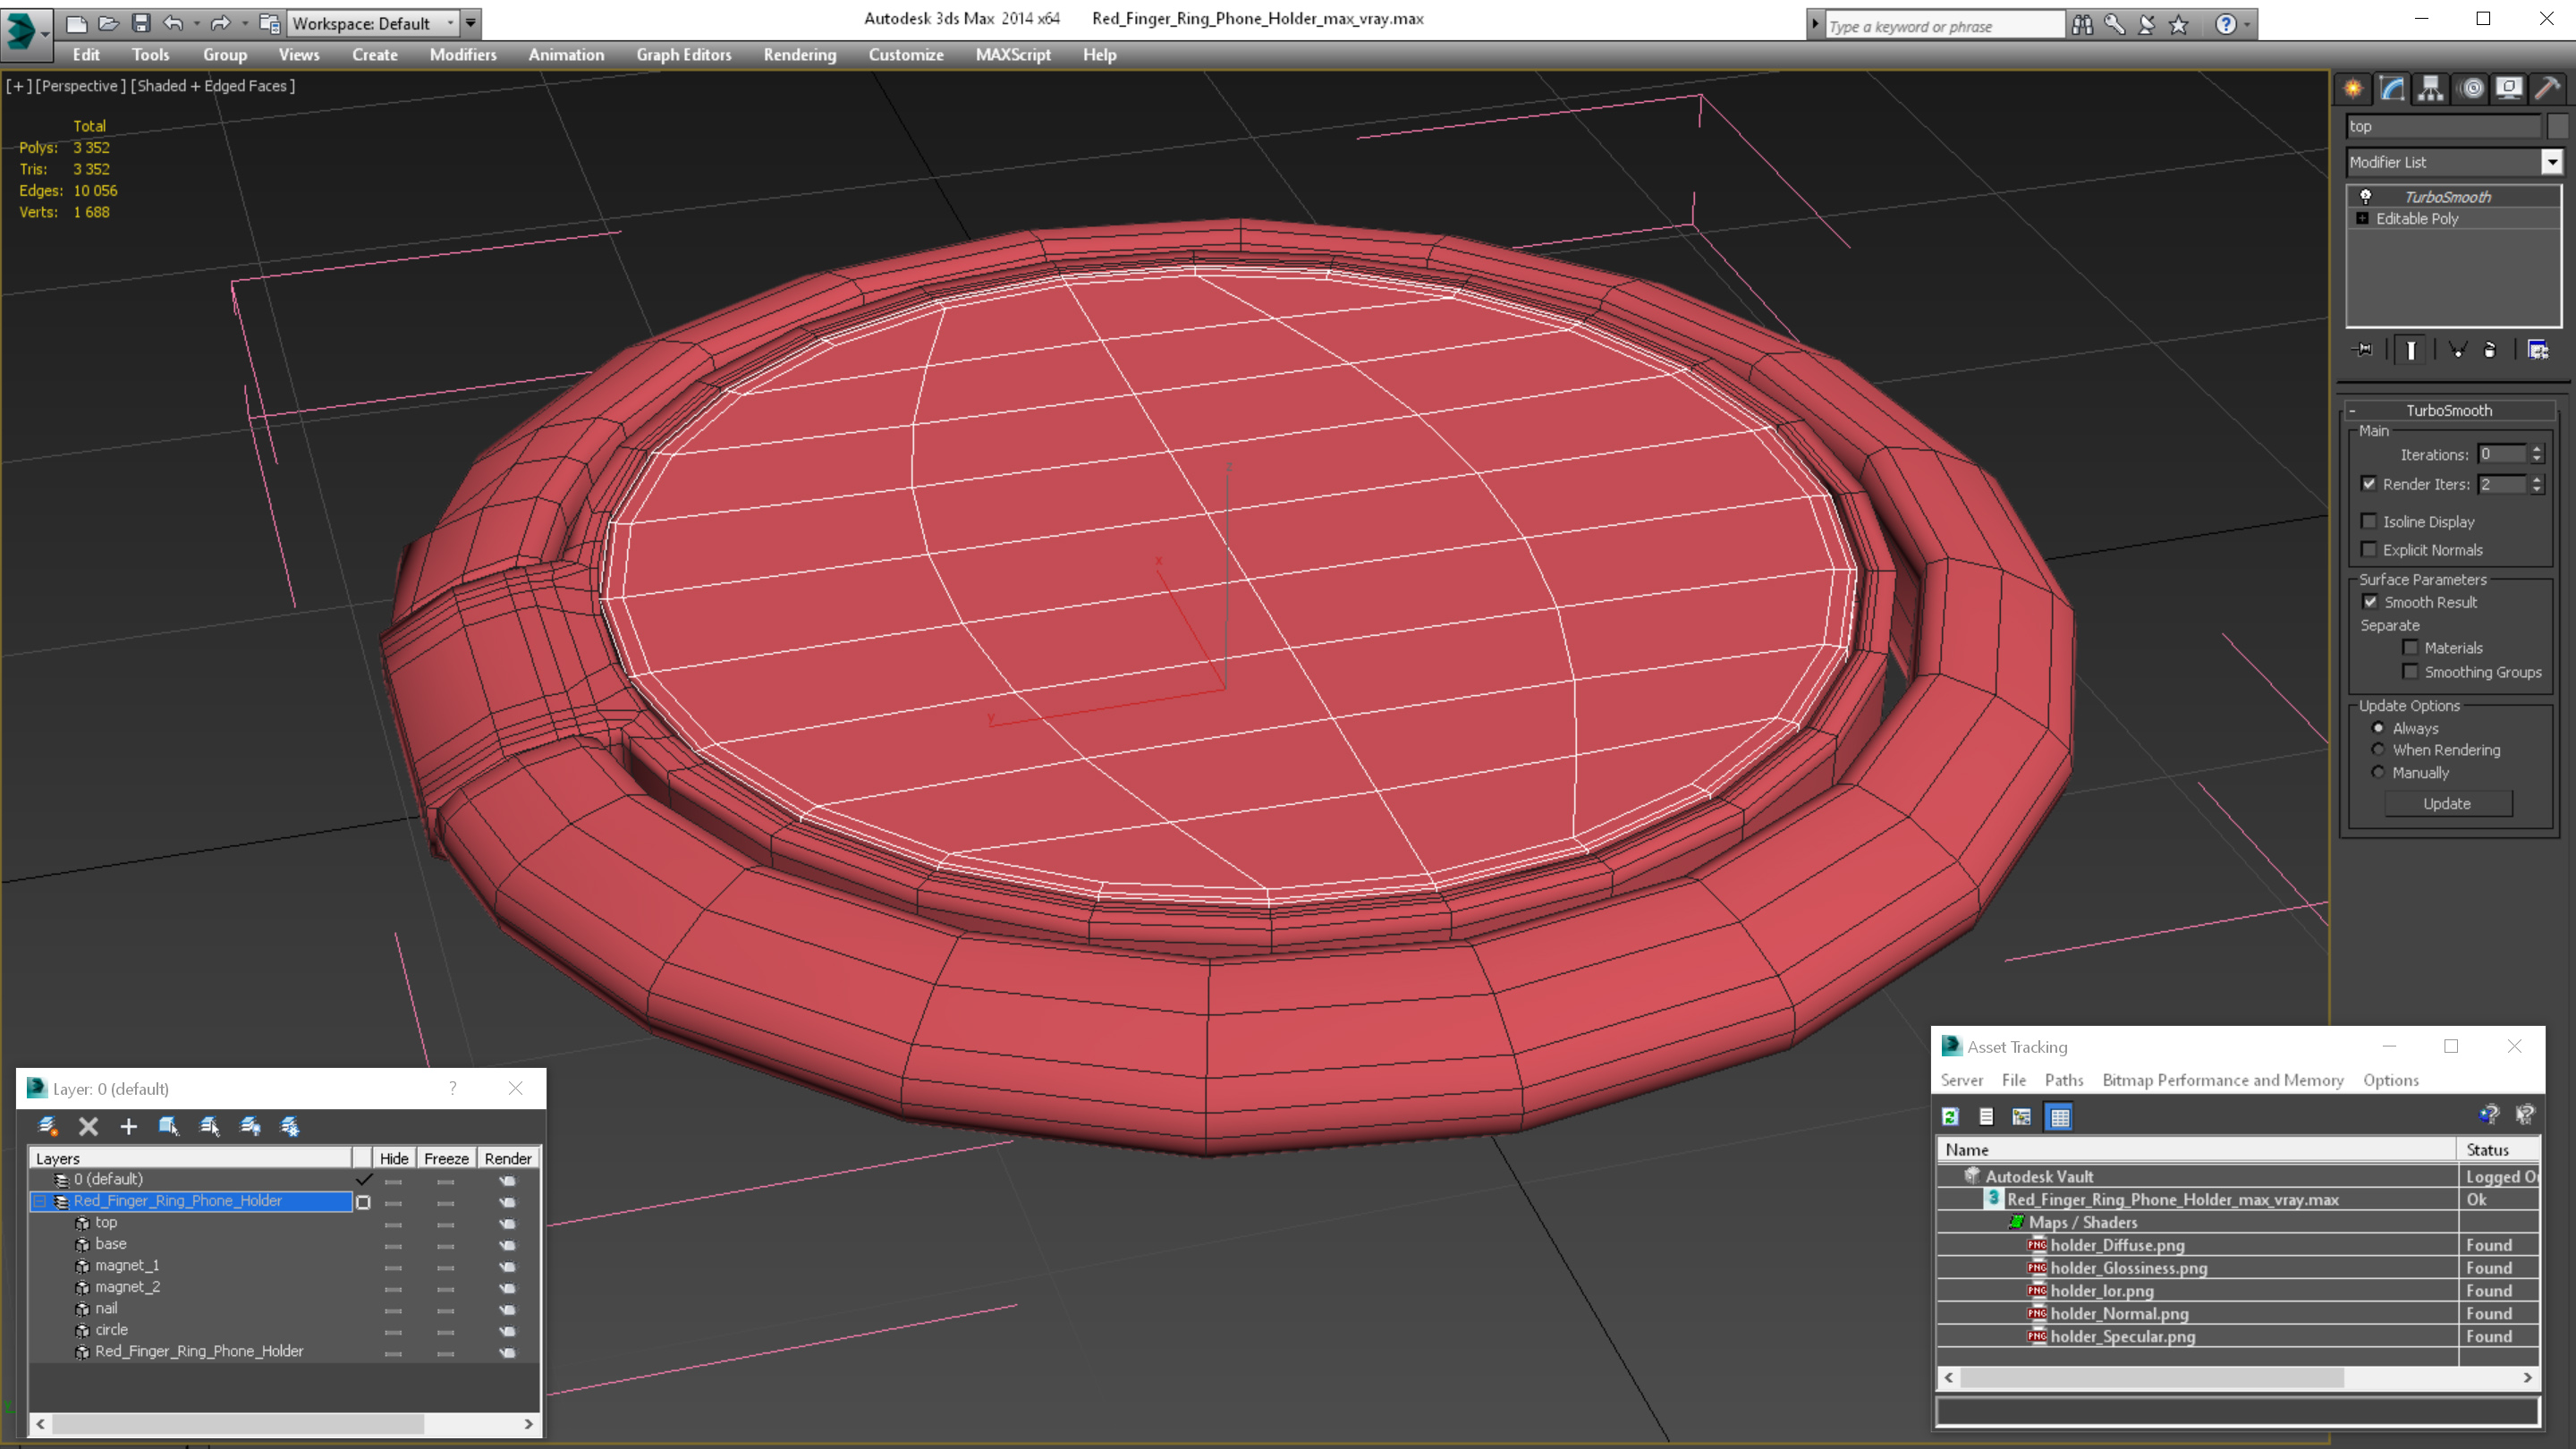Image resolution: width=2576 pixels, height=1449 pixels.
Task: Click the object color swatch beside name
Action: 2557,126
